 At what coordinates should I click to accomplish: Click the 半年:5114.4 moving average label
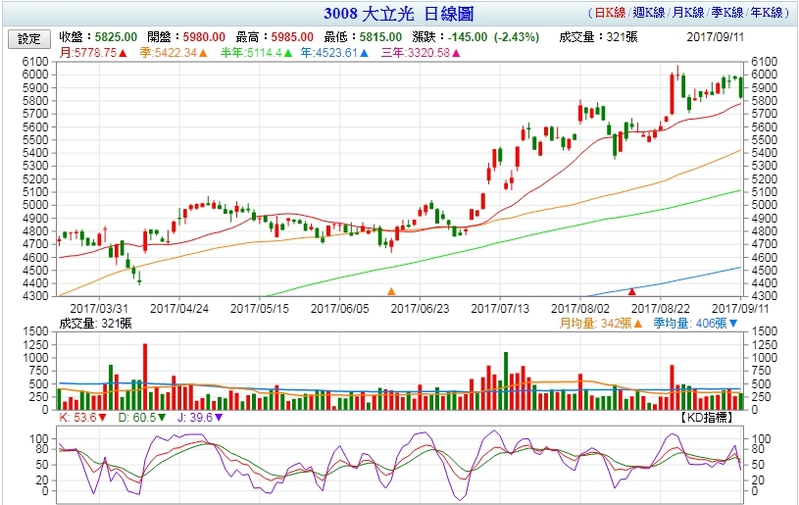[x=252, y=53]
